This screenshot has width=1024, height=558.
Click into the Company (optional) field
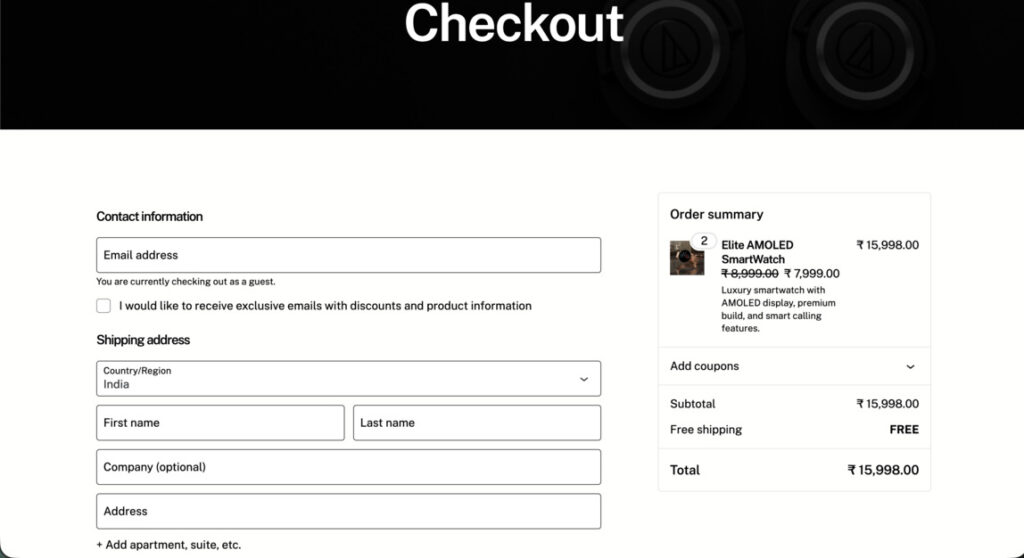click(348, 467)
